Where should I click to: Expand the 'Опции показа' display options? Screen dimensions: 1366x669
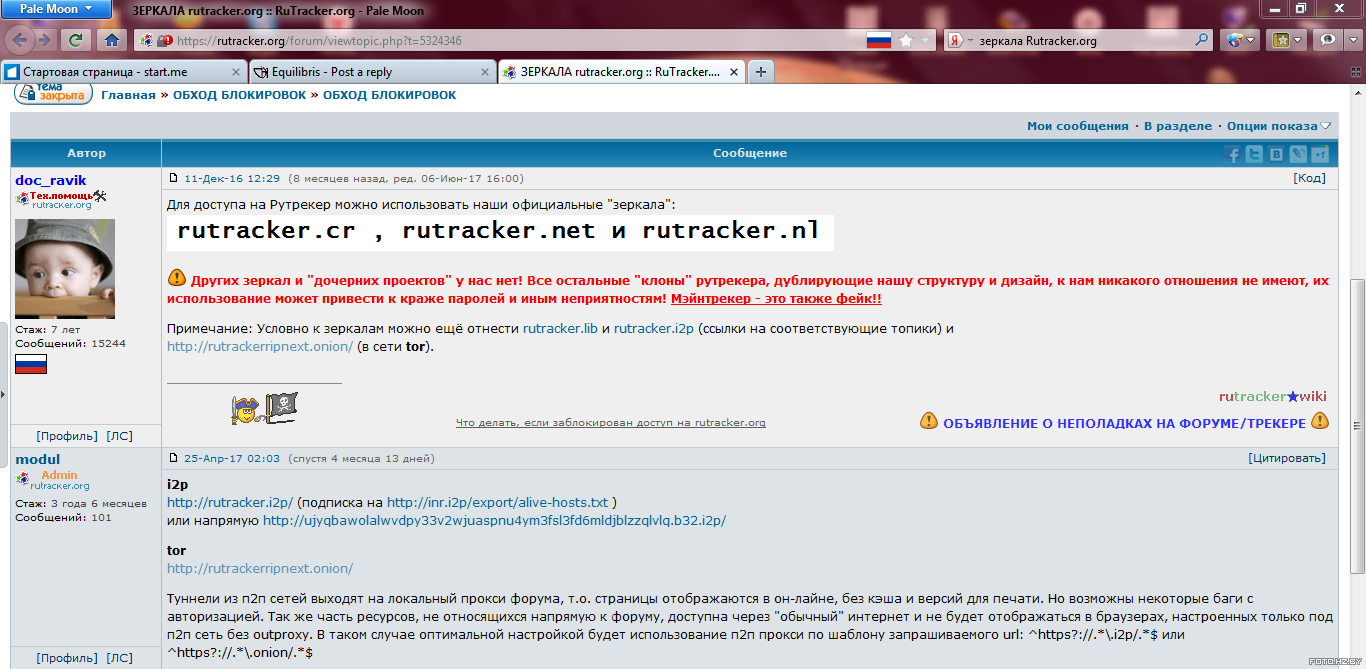(1279, 126)
